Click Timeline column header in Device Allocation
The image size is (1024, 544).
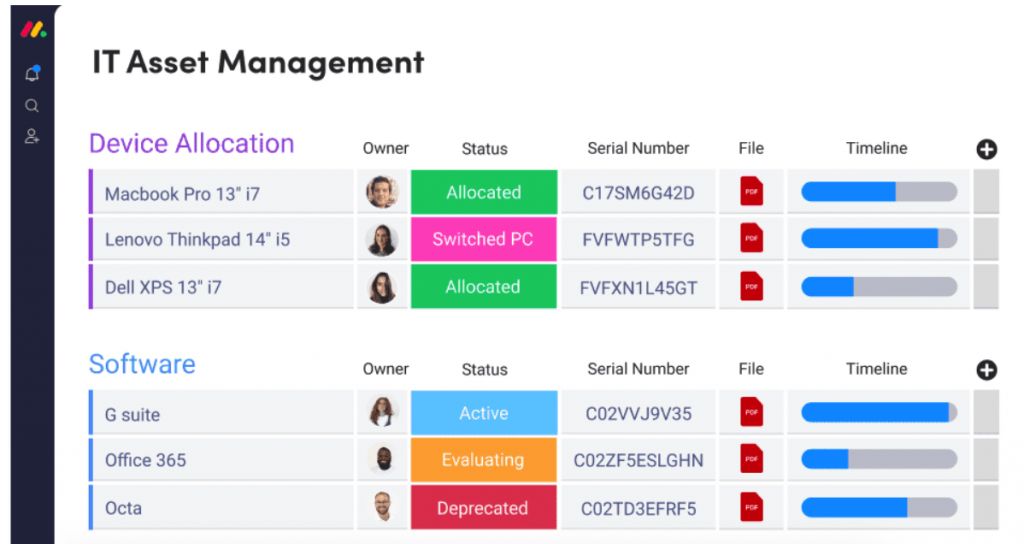(x=876, y=148)
